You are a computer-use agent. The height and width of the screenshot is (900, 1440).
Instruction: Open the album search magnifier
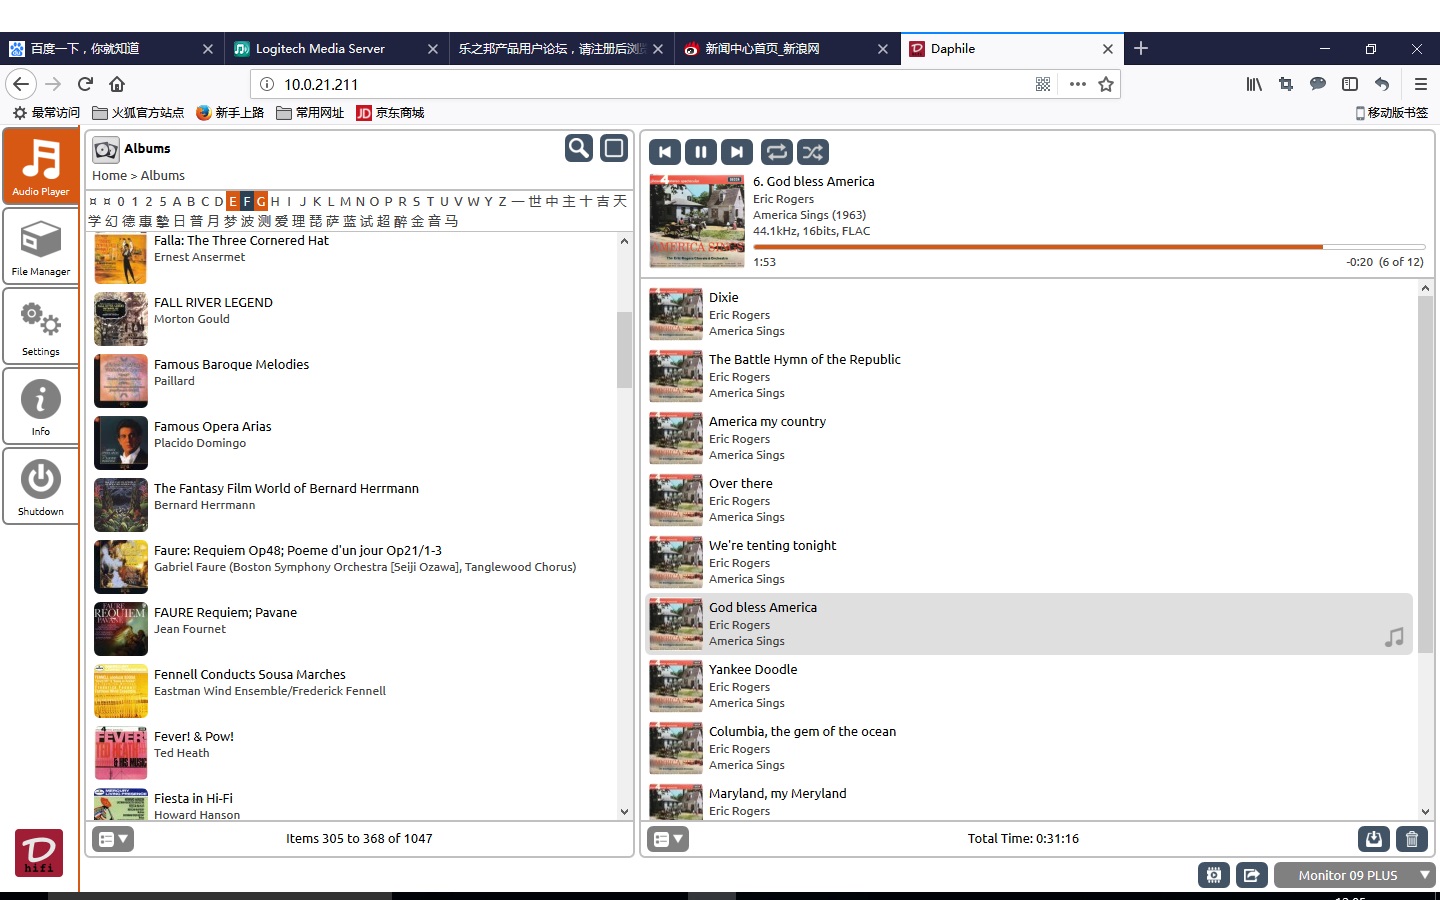tap(579, 148)
